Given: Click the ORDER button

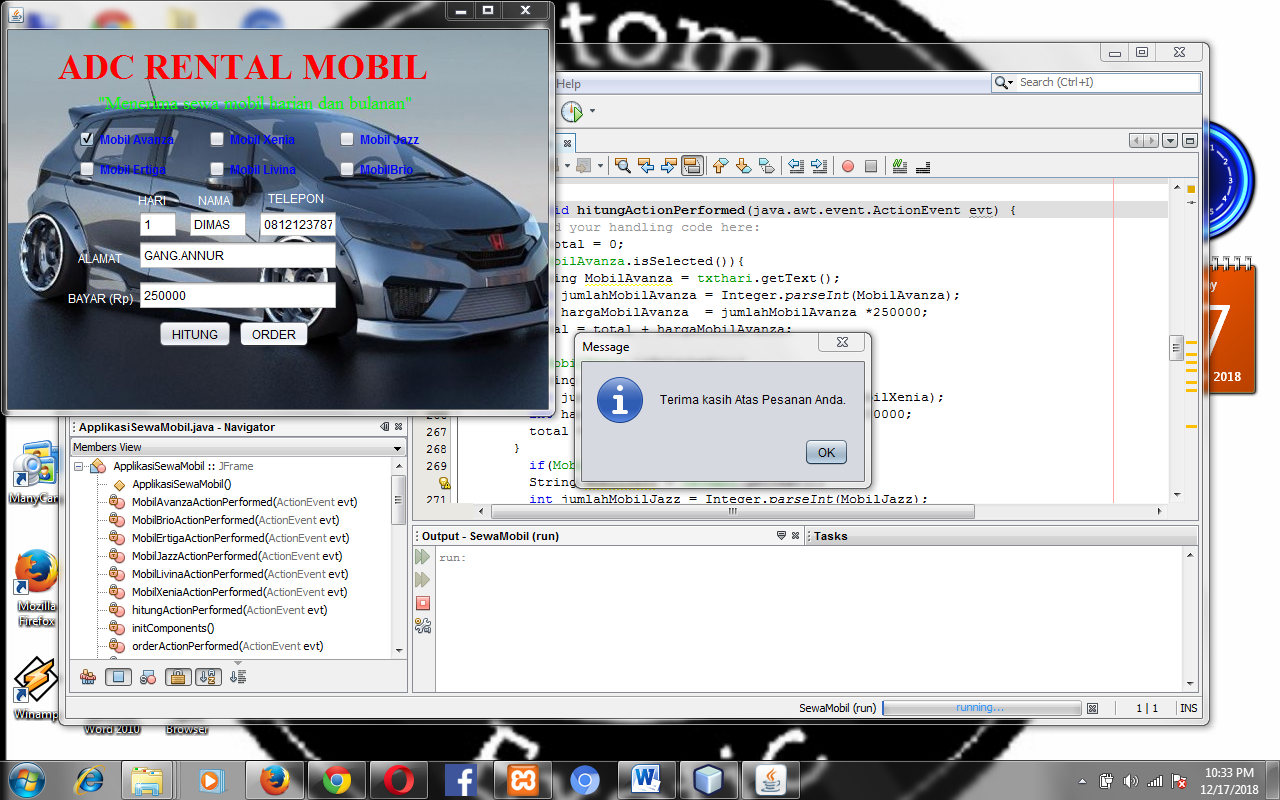Looking at the screenshot, I should [274, 334].
